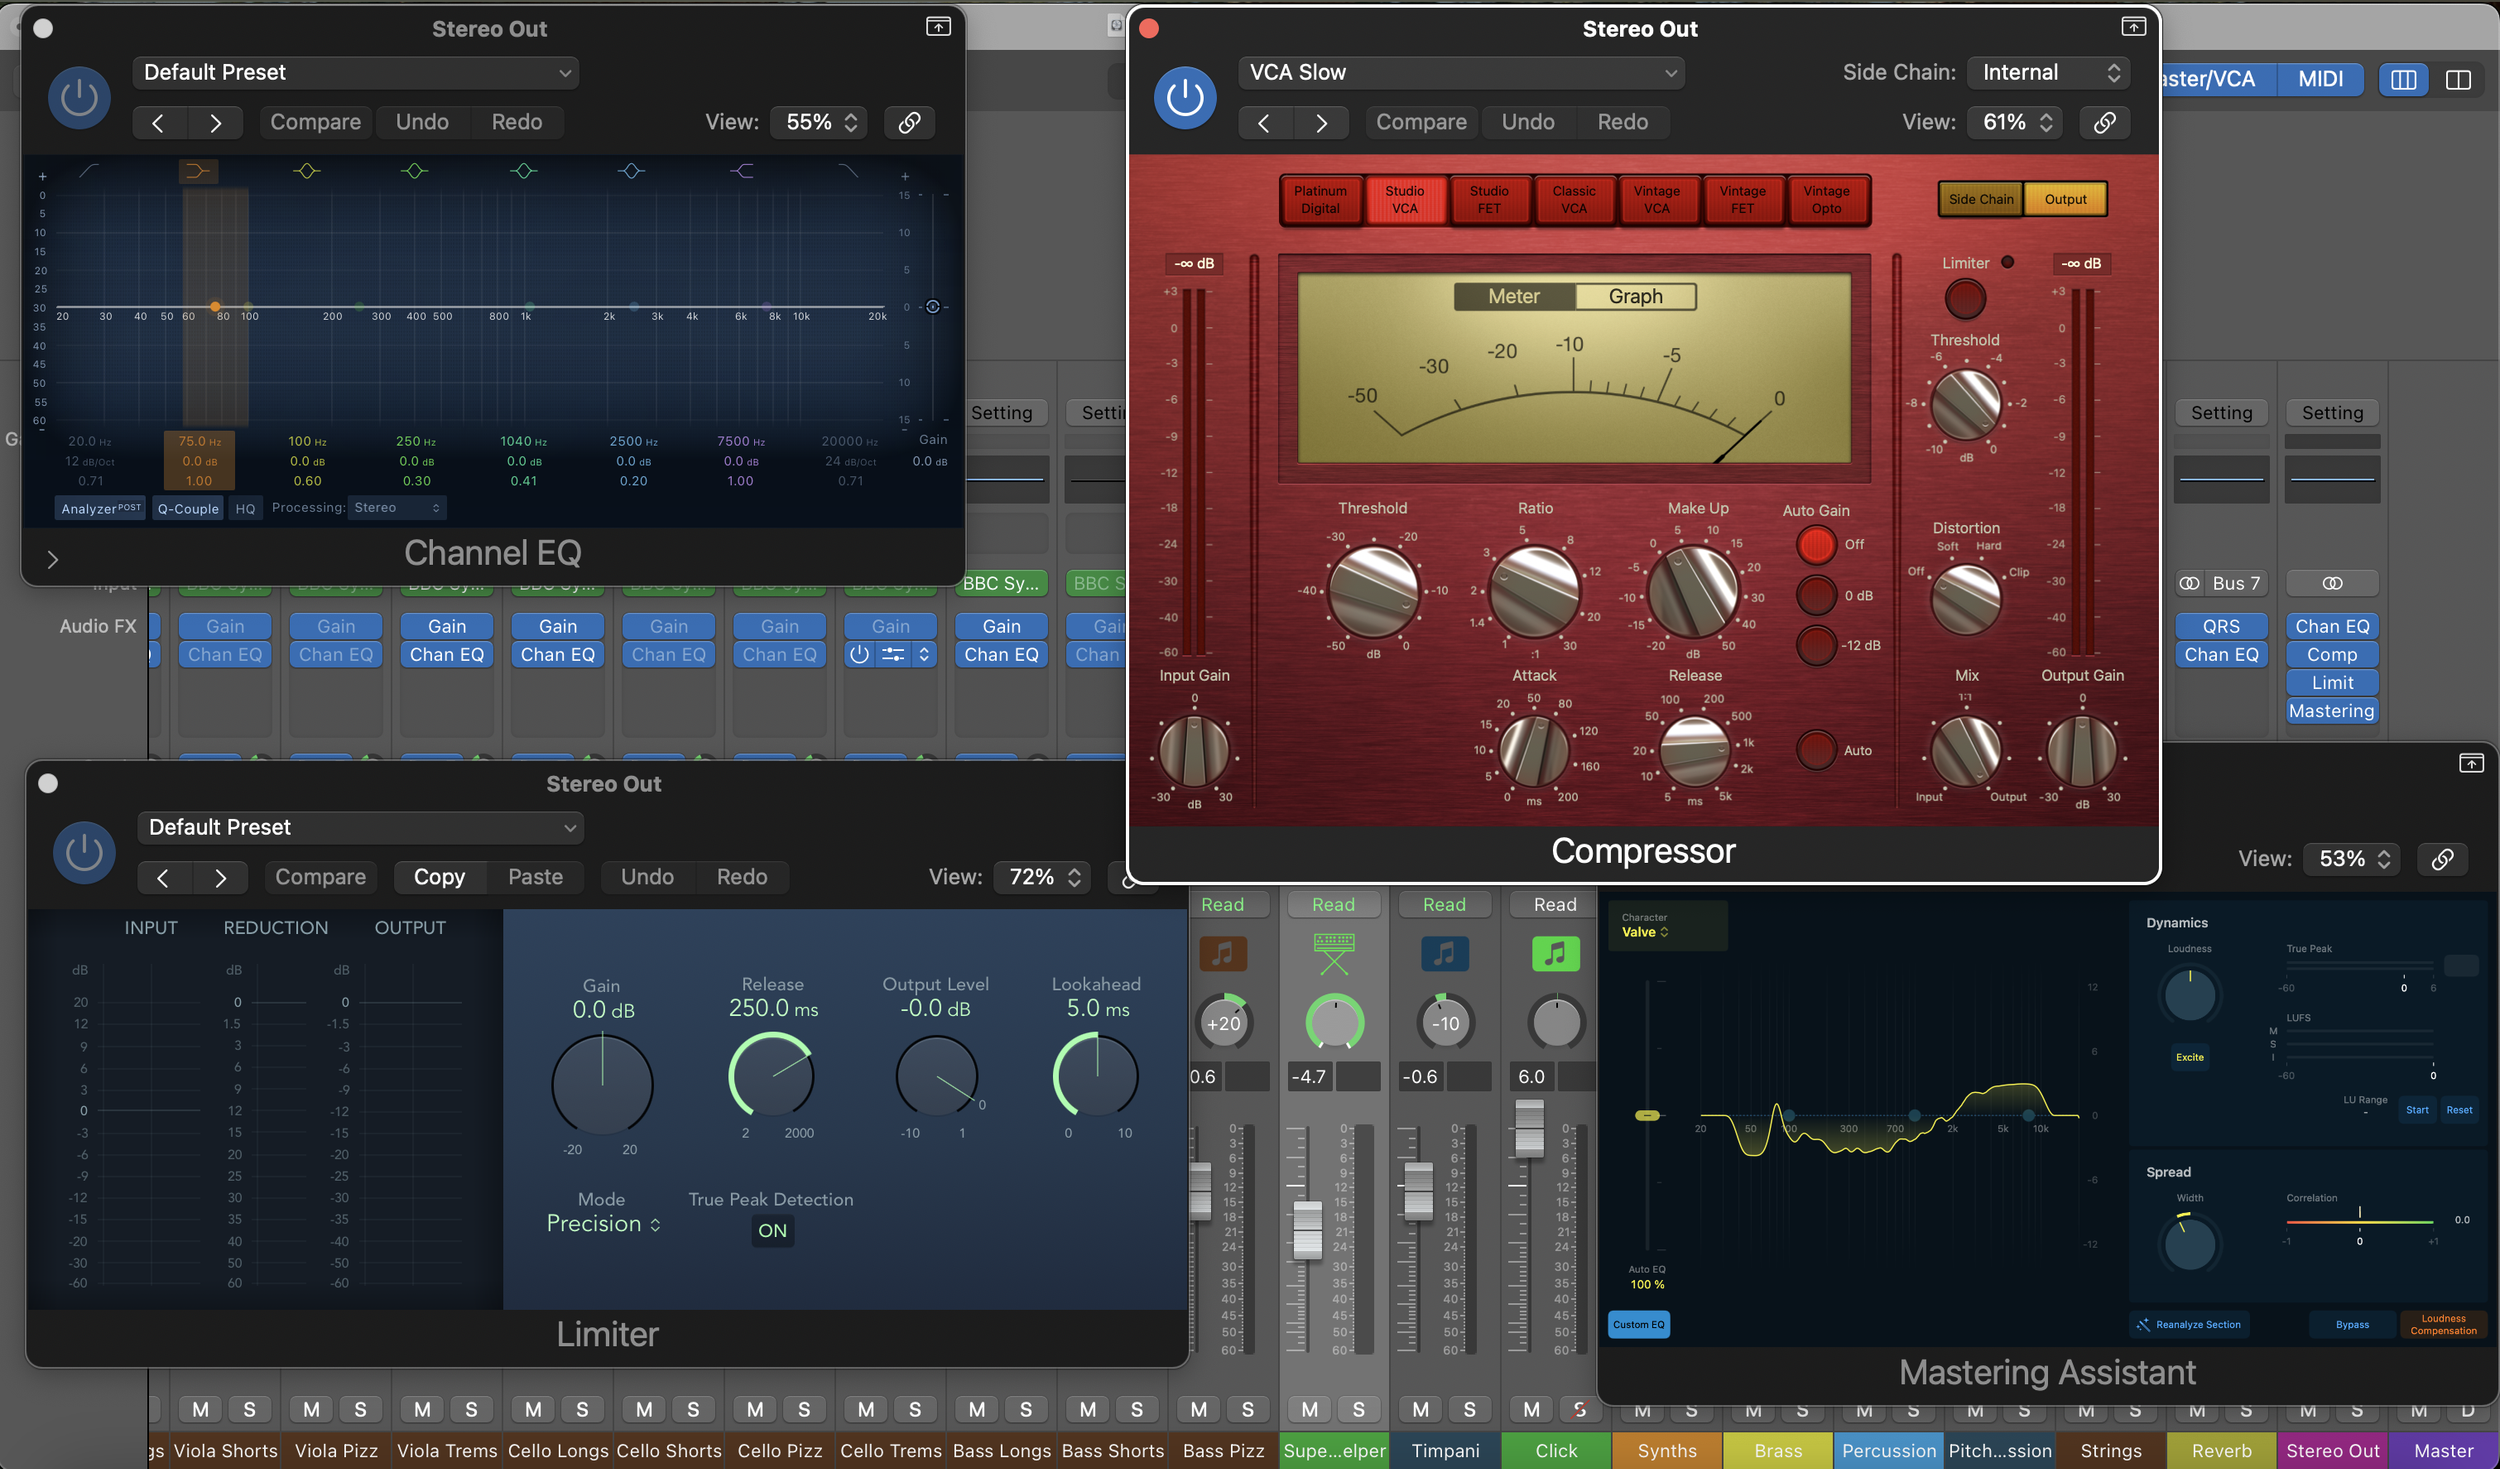The width and height of the screenshot is (2500, 1469).
Task: Click the Click channel volume fader
Action: pos(1529,1127)
